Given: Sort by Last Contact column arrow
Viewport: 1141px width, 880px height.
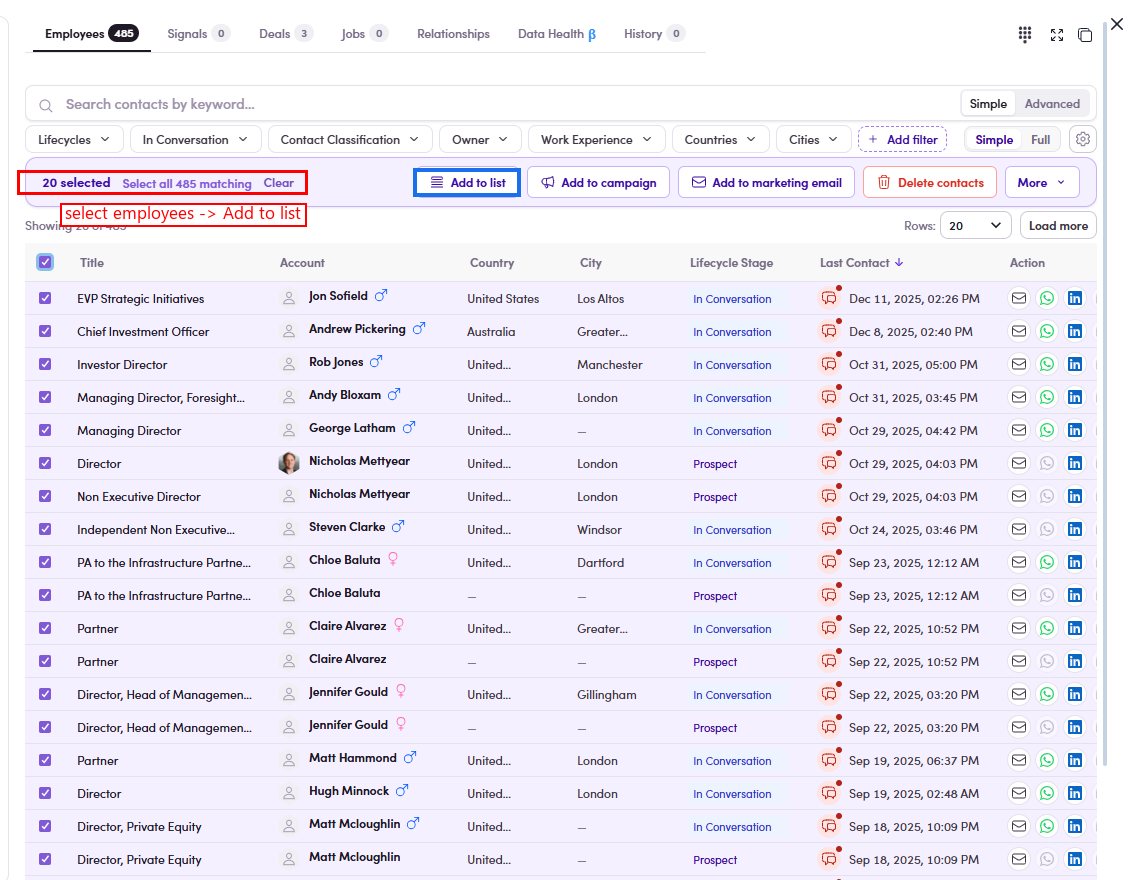Looking at the screenshot, I should pyautogui.click(x=899, y=263).
